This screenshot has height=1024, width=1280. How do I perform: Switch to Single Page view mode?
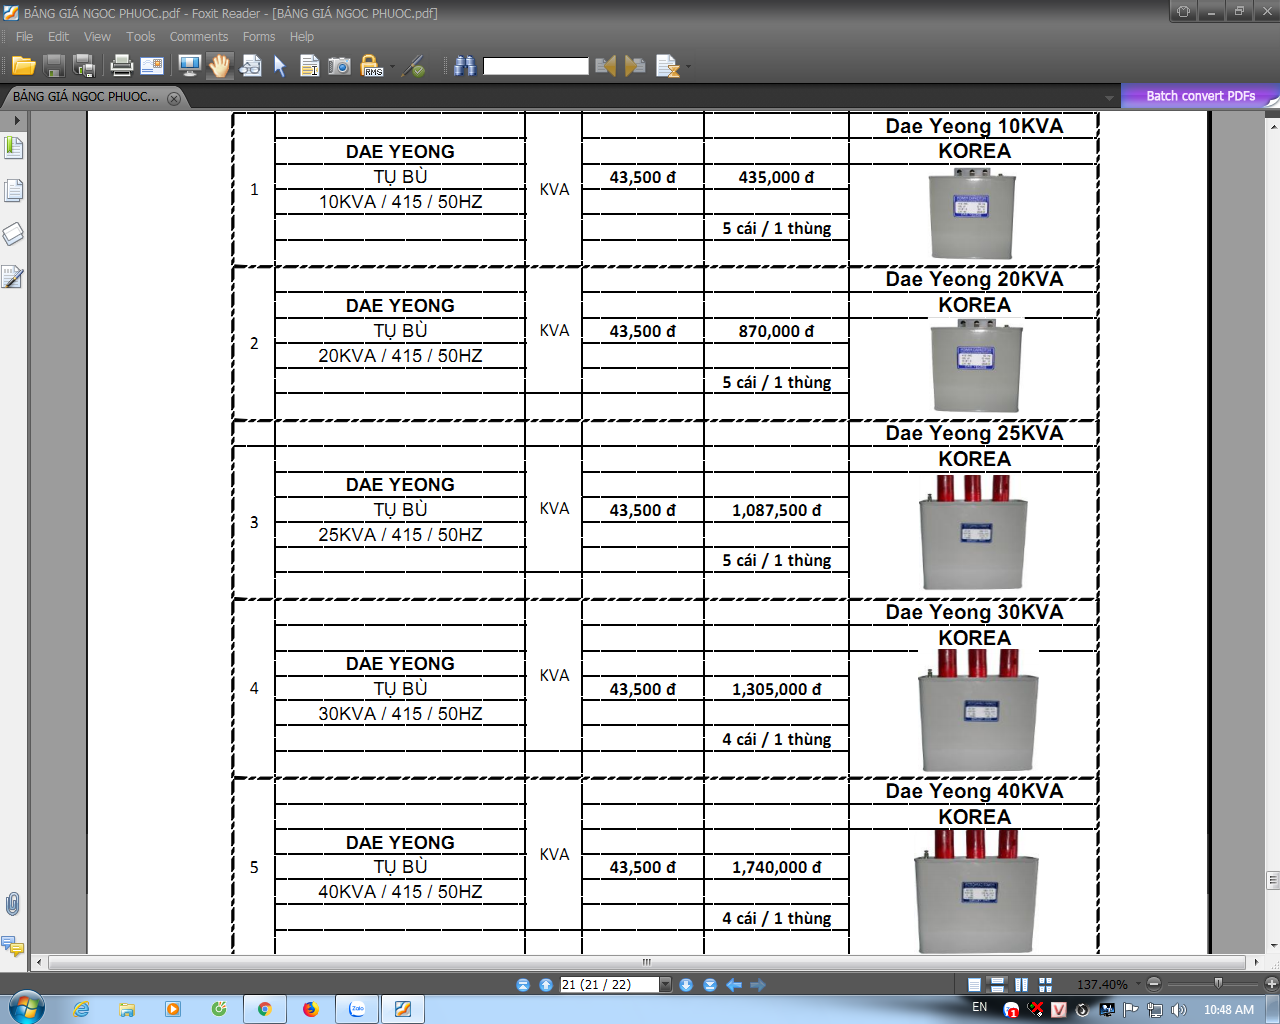coord(974,985)
